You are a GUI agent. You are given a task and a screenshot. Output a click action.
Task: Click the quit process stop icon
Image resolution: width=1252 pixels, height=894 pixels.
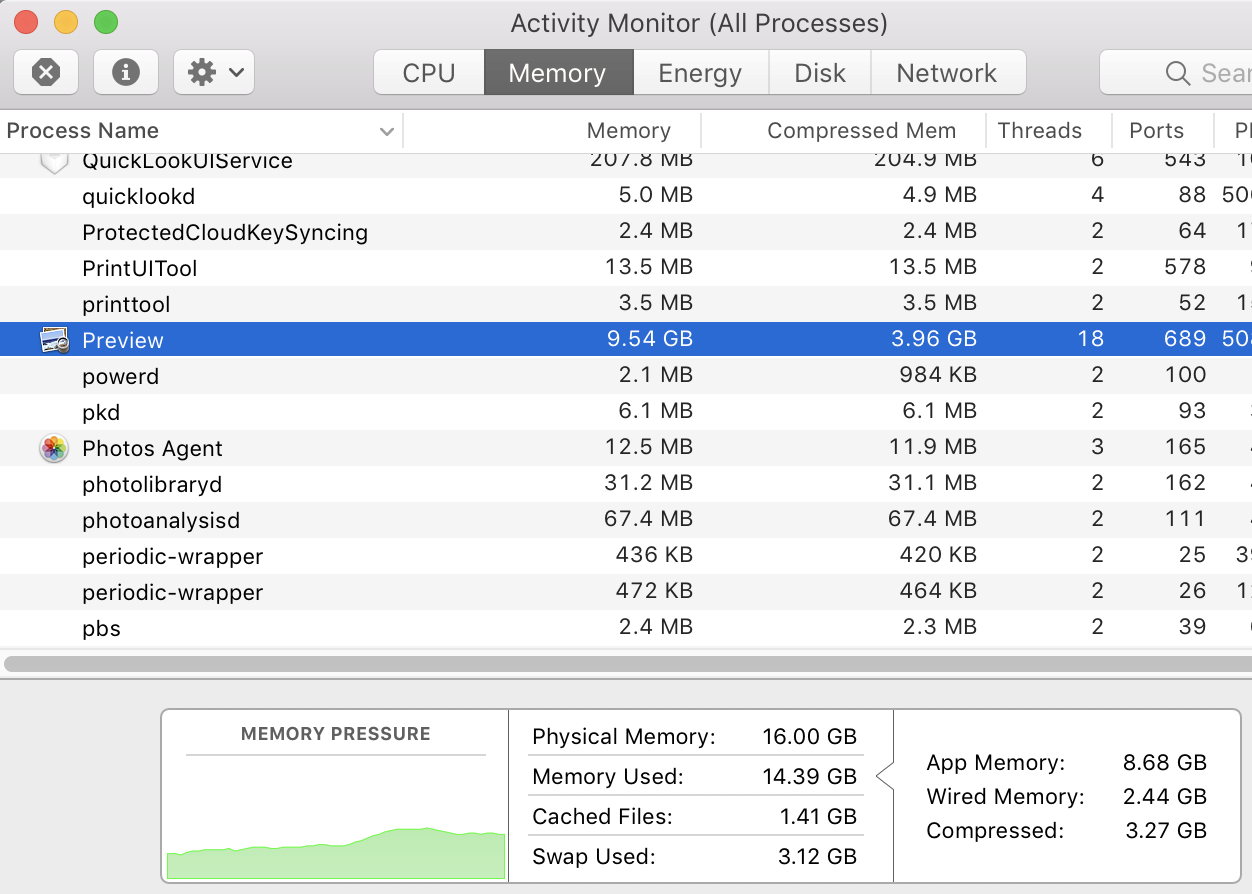point(46,72)
